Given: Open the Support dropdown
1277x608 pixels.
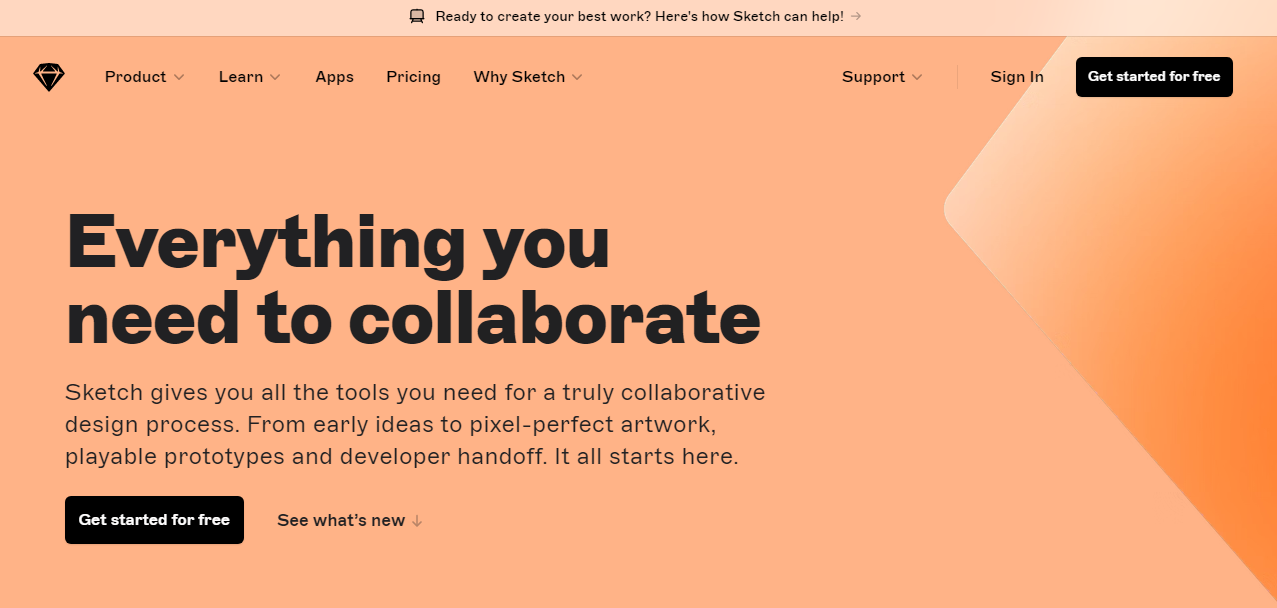Looking at the screenshot, I should pos(882,77).
